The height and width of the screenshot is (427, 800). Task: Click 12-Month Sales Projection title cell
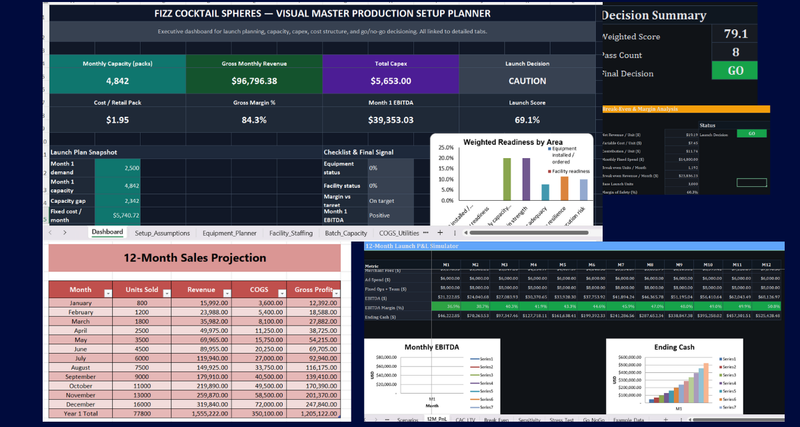194,258
